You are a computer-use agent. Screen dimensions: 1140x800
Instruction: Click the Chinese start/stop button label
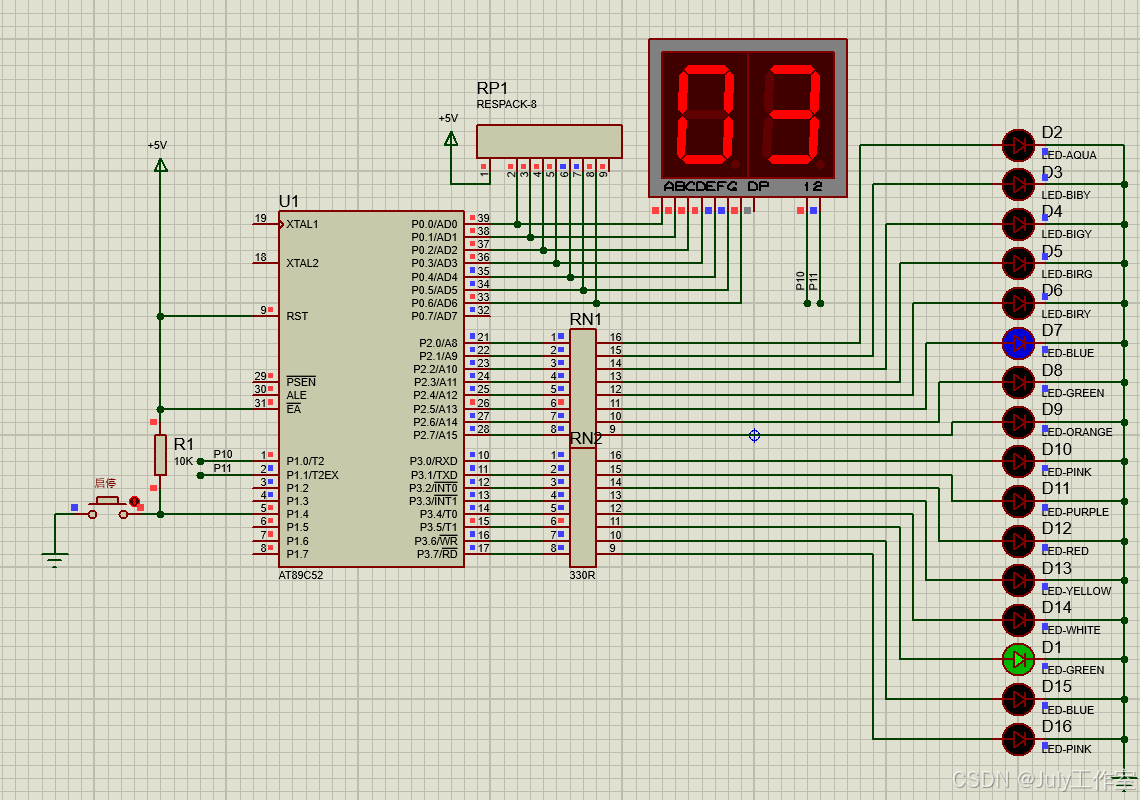105,483
